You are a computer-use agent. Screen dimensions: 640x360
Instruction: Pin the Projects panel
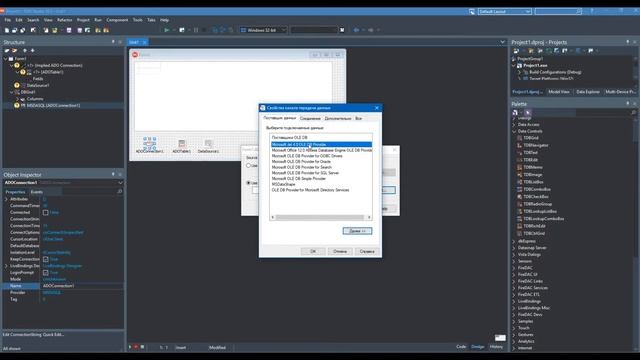(x=628, y=42)
